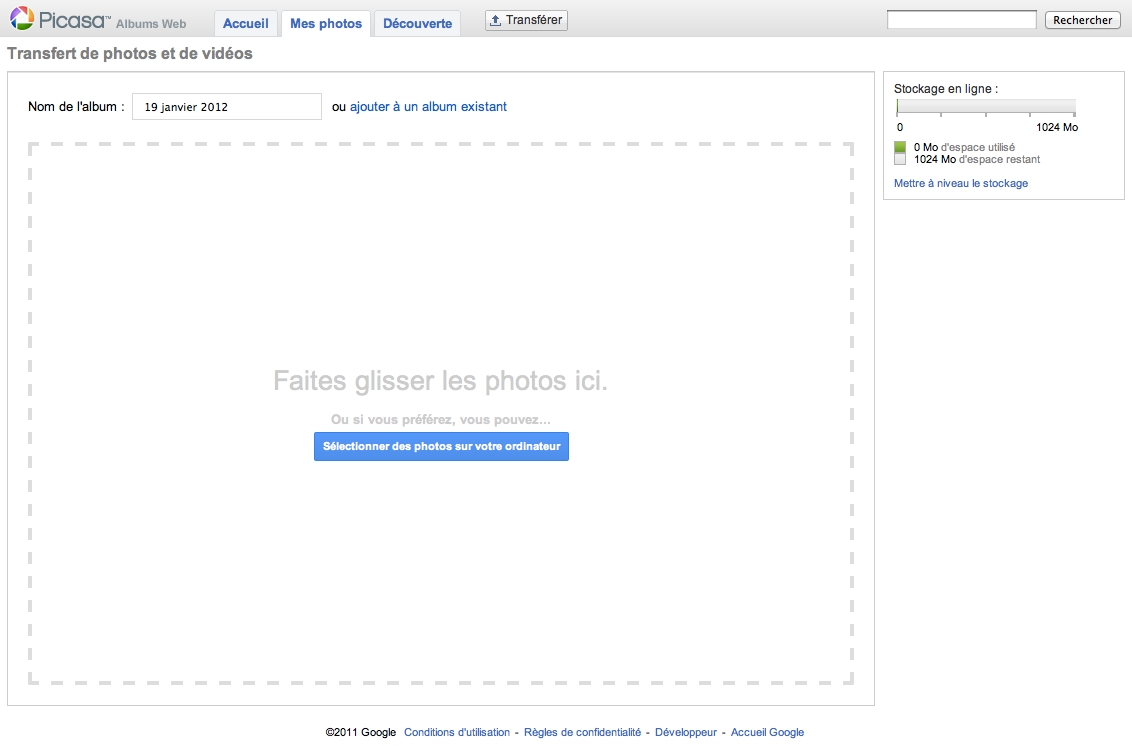Go to the Découverte tab
The height and width of the screenshot is (746, 1132).
[x=417, y=23]
